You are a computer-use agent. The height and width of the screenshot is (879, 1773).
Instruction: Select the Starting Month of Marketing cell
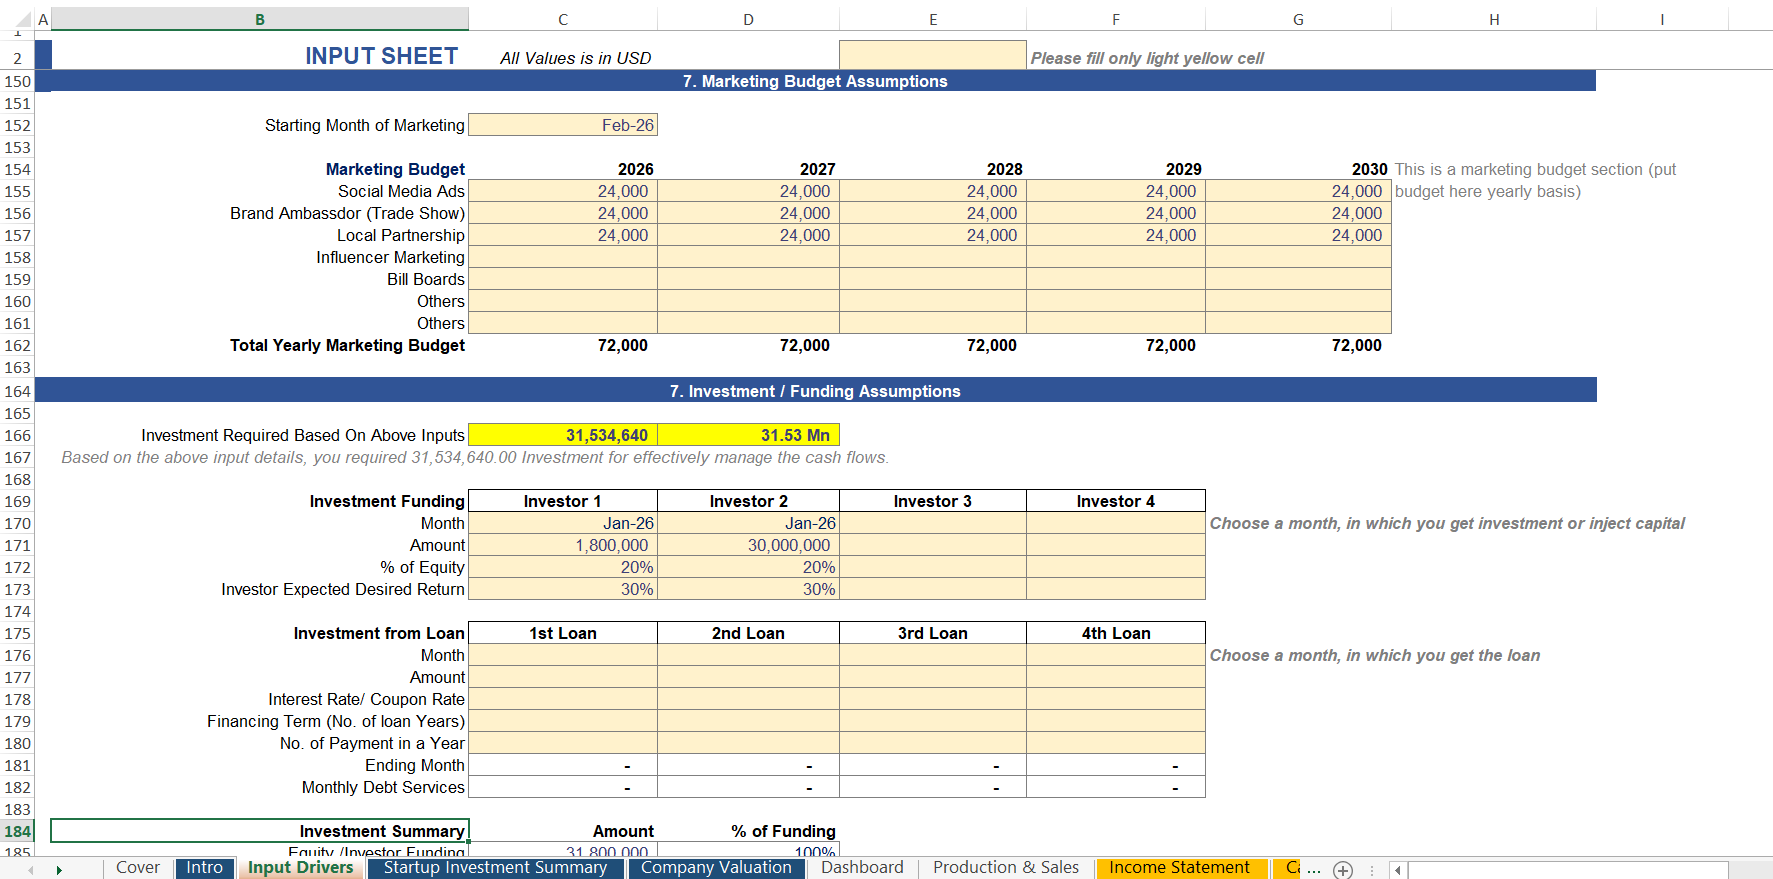click(x=563, y=125)
